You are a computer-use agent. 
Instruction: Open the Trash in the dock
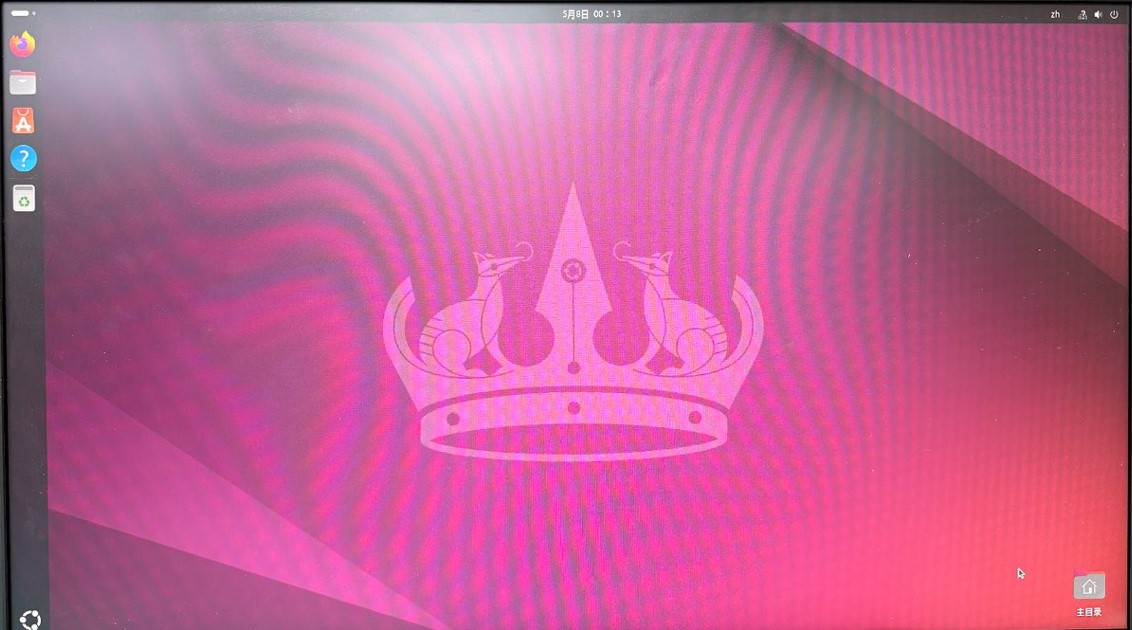24,198
